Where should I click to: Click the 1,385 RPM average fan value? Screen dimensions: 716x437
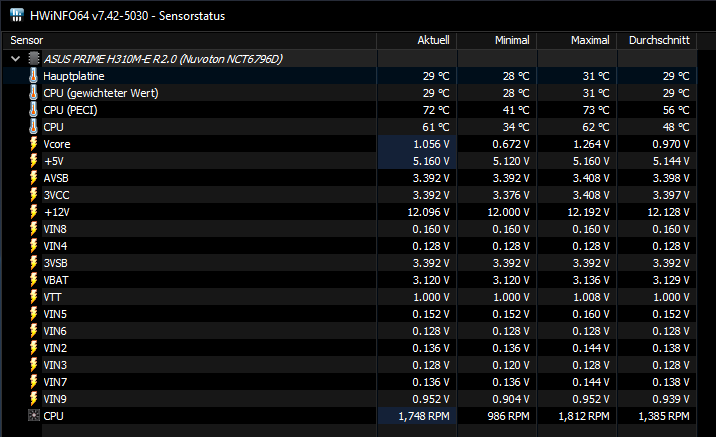[663, 416]
